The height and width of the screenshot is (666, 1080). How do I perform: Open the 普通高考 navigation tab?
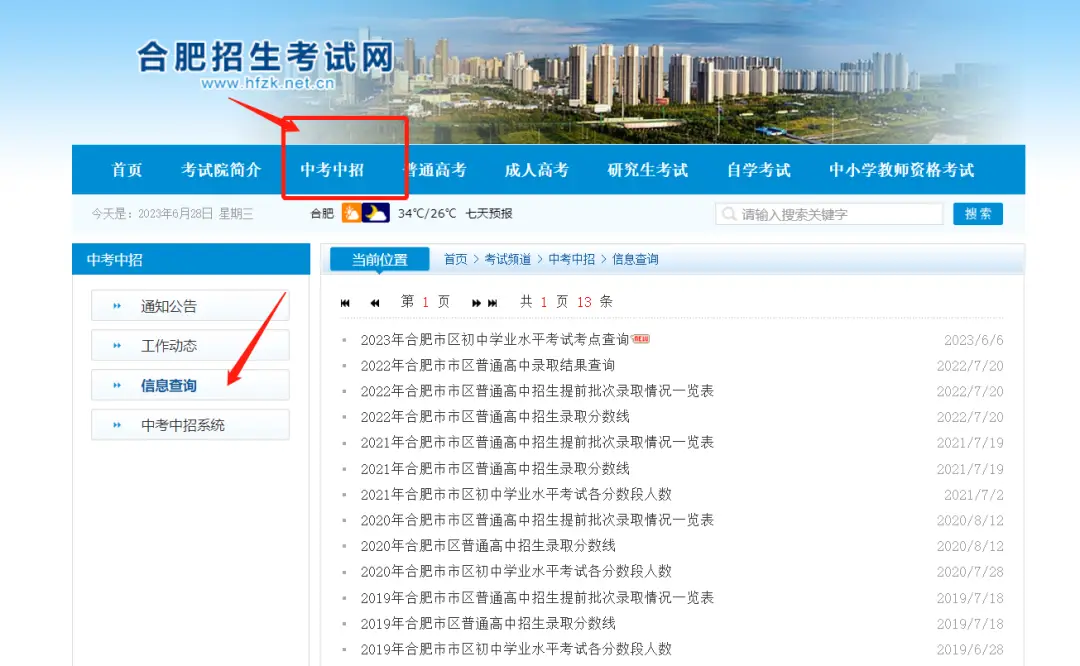click(434, 170)
